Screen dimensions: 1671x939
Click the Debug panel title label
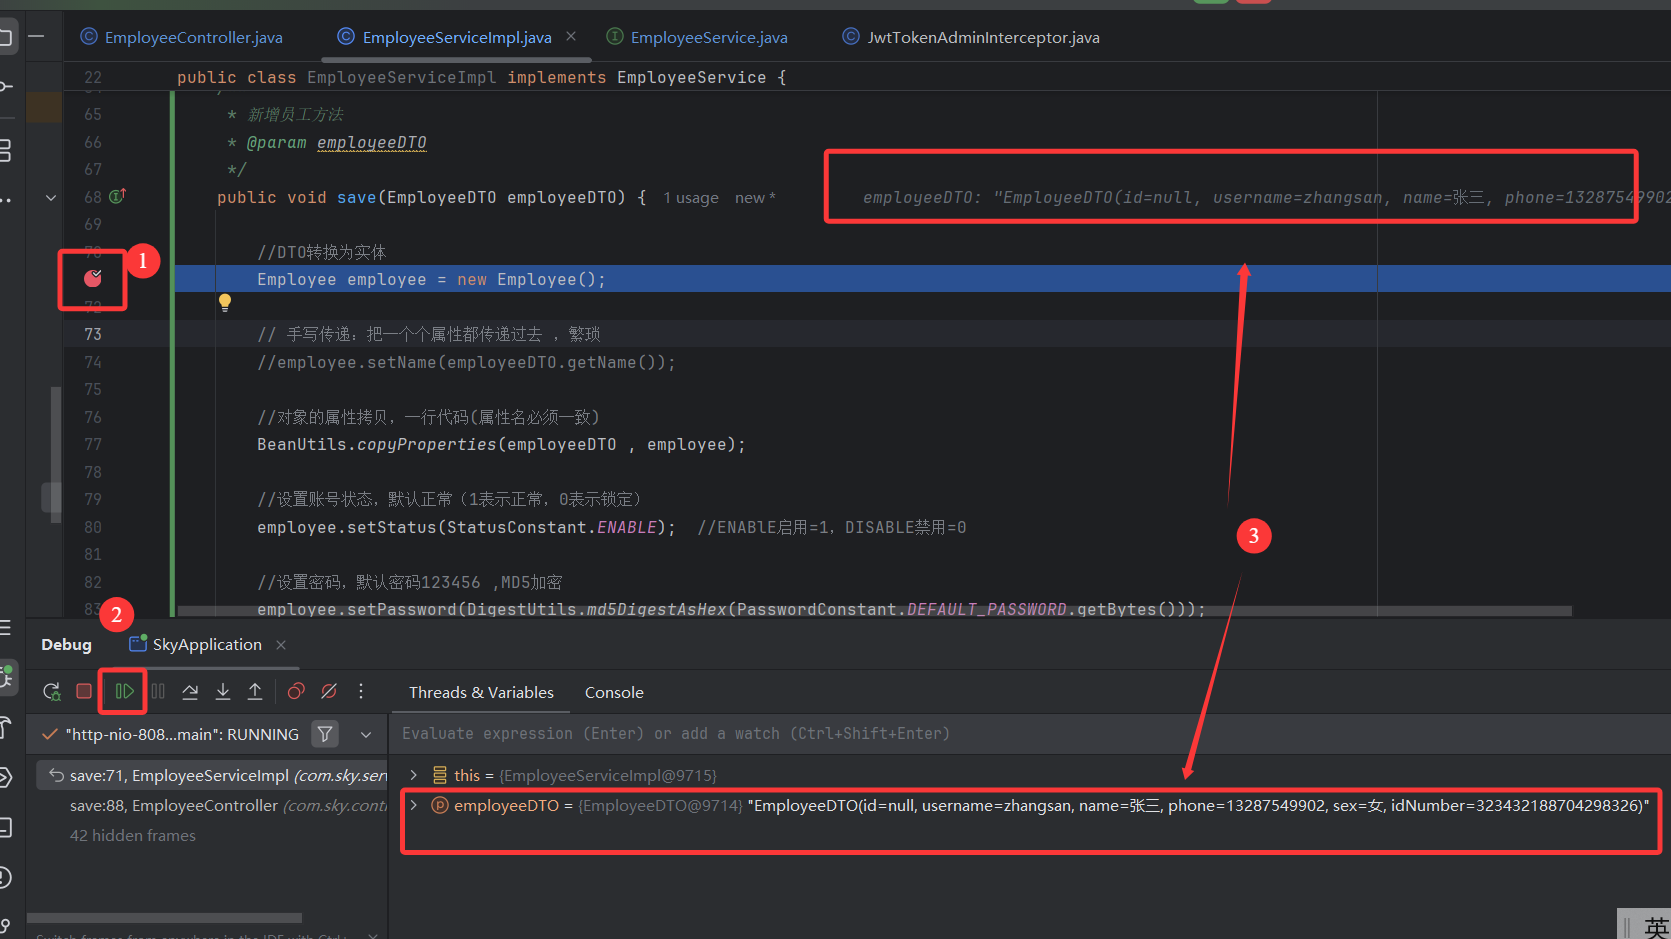click(66, 644)
